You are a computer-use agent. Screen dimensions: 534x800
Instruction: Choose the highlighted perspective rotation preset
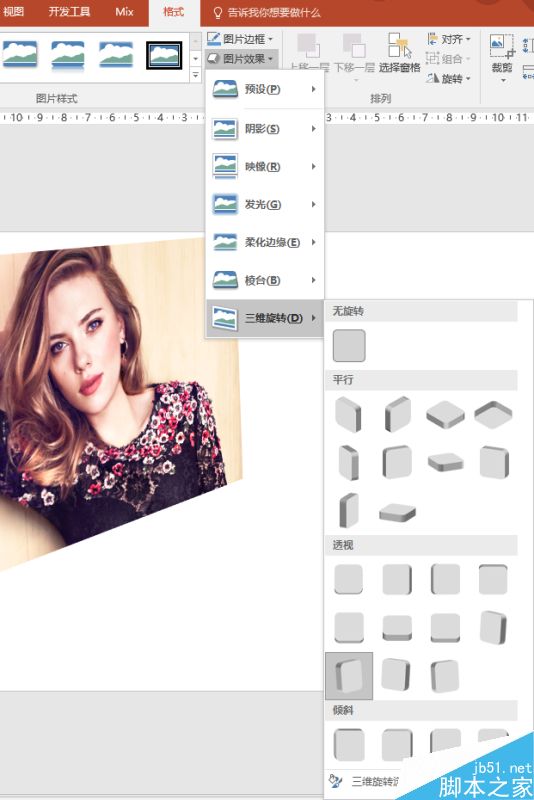(x=349, y=676)
